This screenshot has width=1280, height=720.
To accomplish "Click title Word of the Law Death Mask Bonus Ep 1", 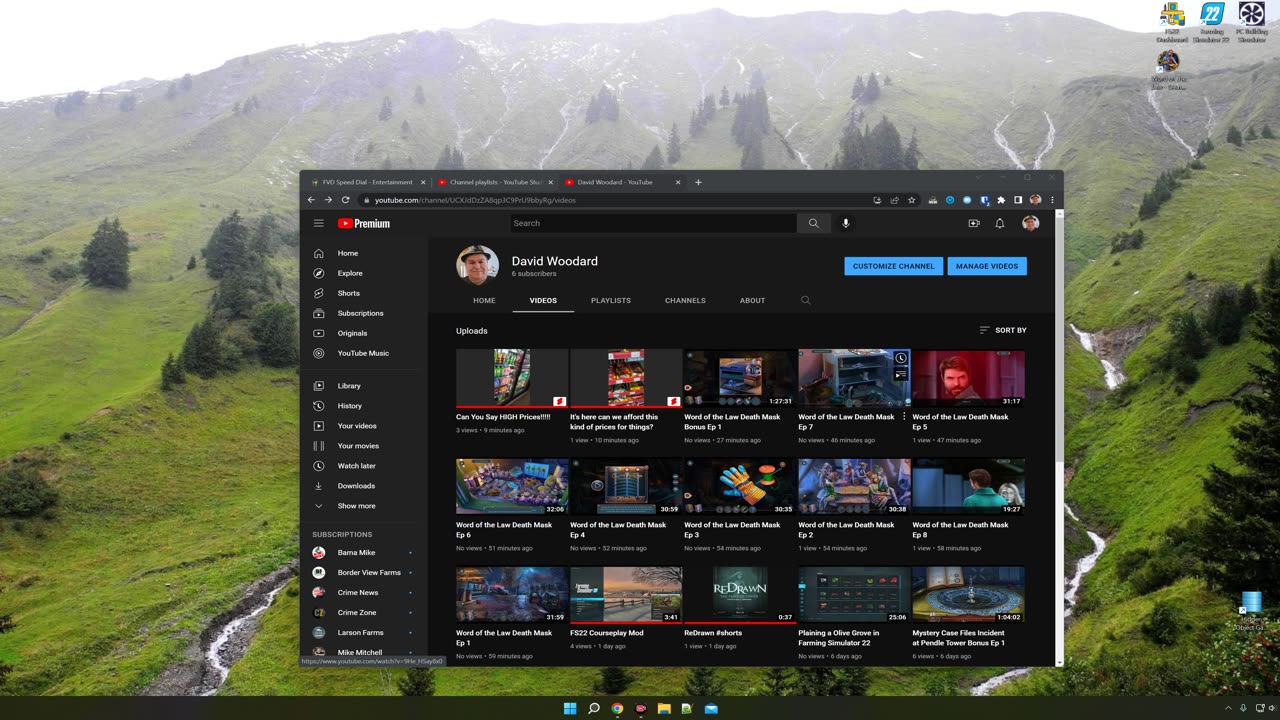I will pos(732,422).
